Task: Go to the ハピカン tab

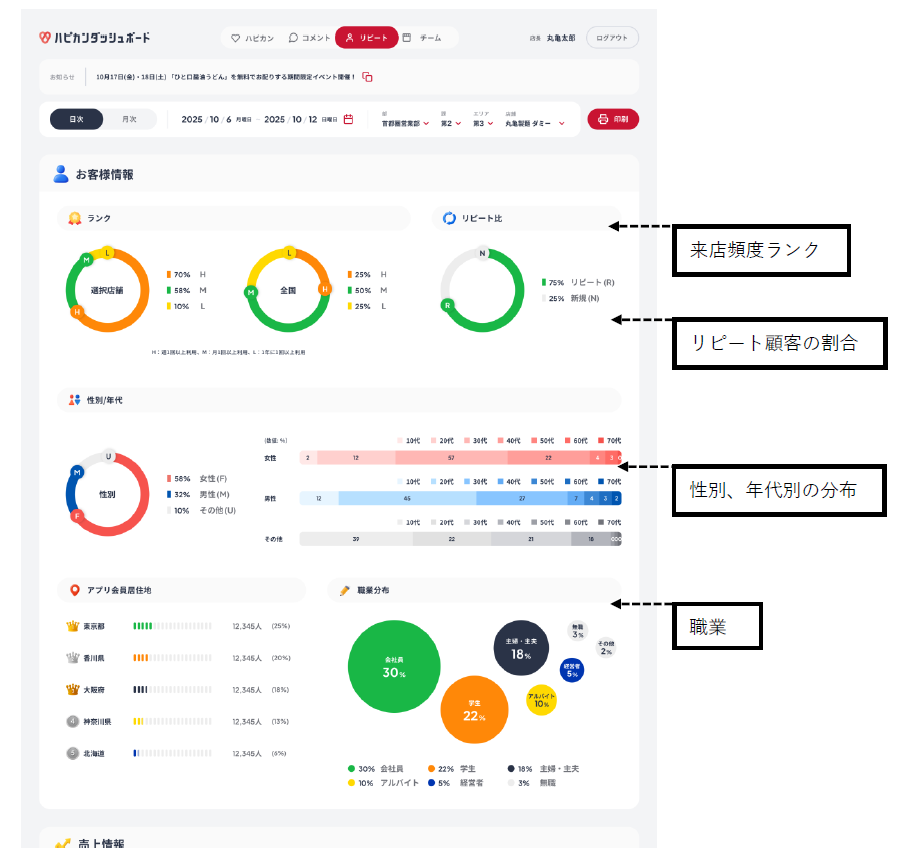Action: coord(252,38)
